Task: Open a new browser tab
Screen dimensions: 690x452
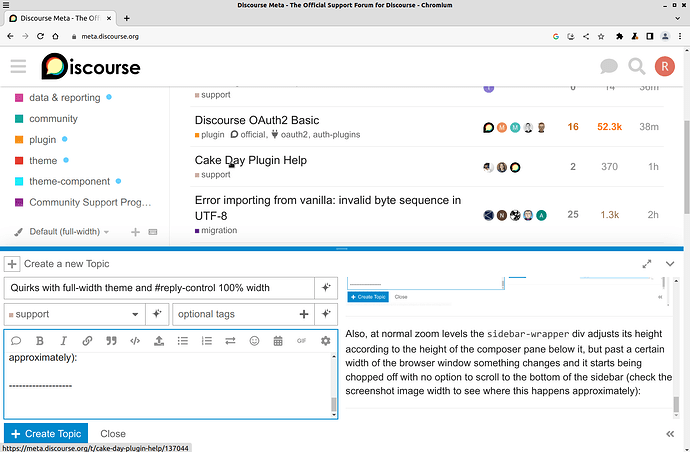Action: coord(127,18)
